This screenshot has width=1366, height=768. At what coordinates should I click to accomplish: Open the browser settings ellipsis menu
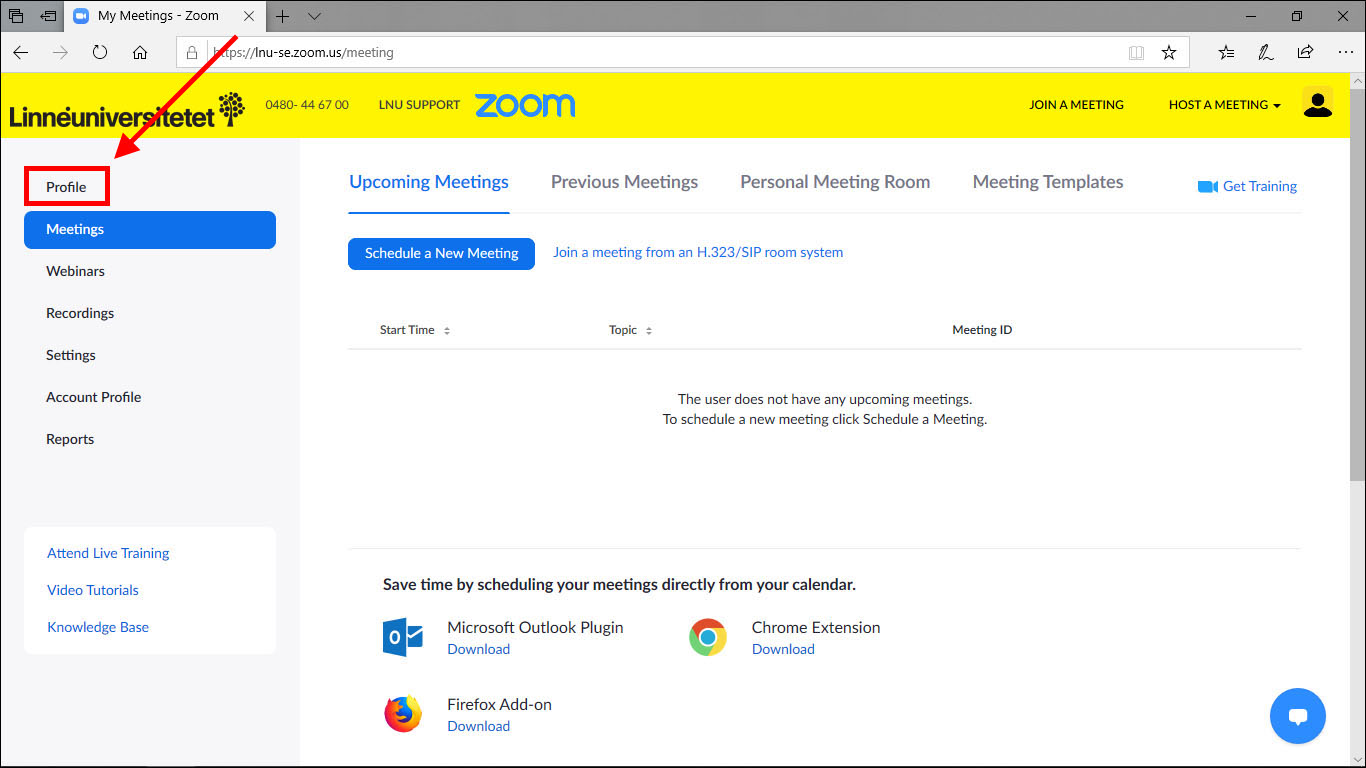[x=1345, y=52]
